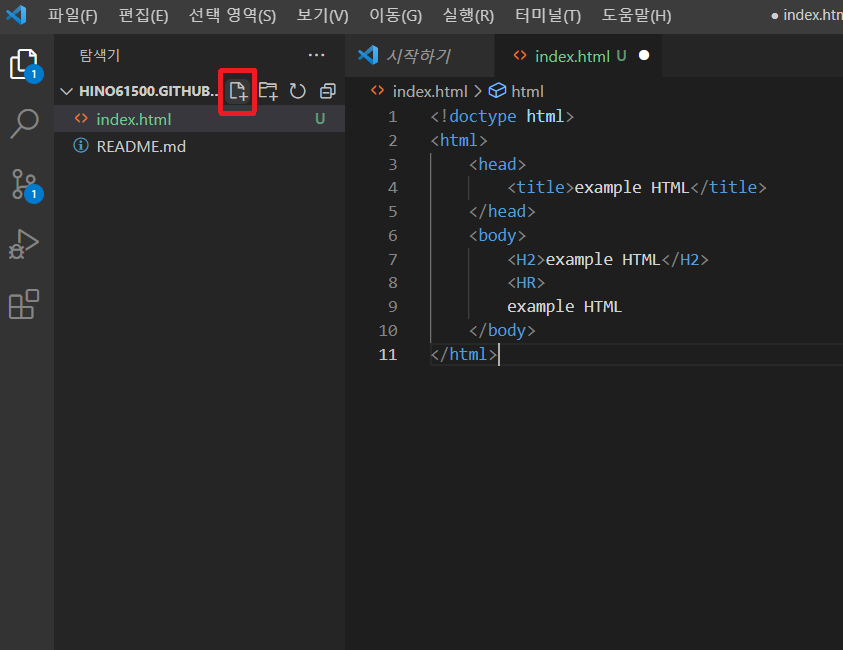
Task: Open the Source Control view icon
Action: pyautogui.click(x=23, y=184)
